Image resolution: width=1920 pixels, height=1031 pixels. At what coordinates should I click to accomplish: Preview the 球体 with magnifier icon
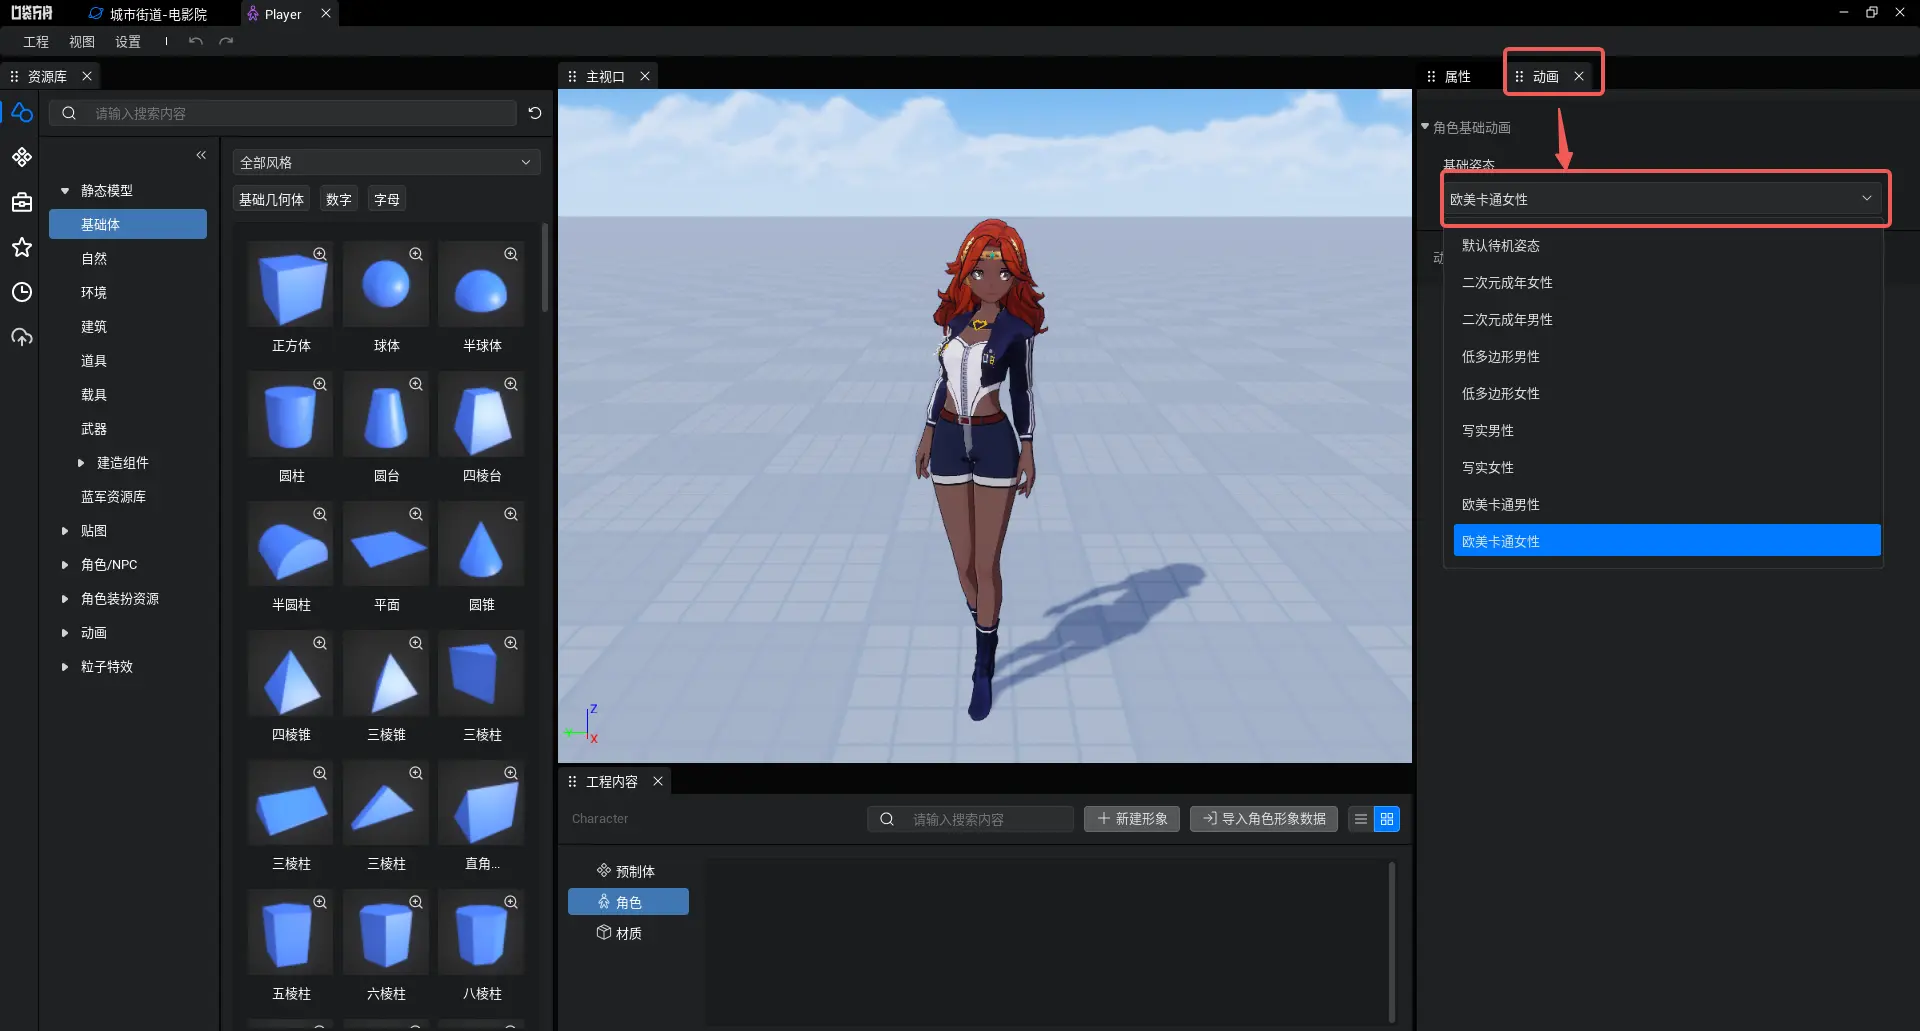(x=416, y=254)
